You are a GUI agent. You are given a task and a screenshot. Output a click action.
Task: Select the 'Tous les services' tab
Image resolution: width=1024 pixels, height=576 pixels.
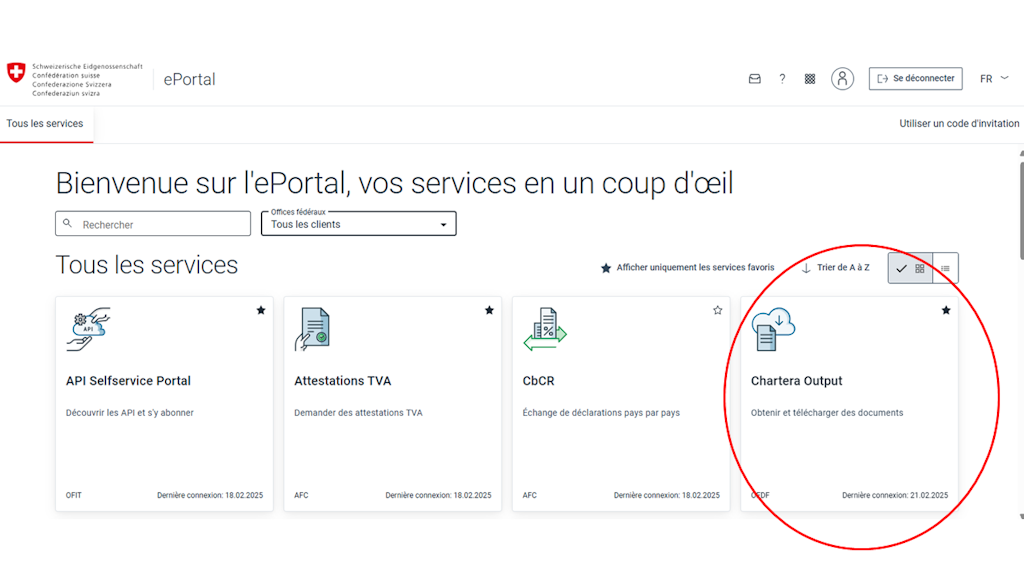pyautogui.click(x=46, y=123)
